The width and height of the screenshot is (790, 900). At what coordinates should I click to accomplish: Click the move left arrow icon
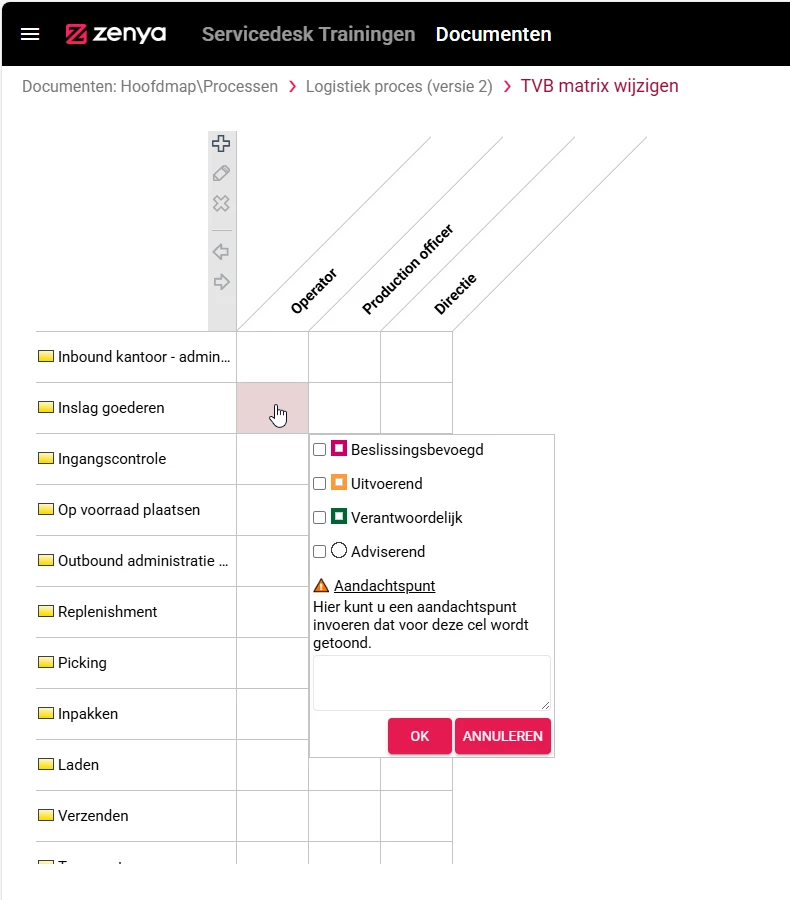point(221,251)
